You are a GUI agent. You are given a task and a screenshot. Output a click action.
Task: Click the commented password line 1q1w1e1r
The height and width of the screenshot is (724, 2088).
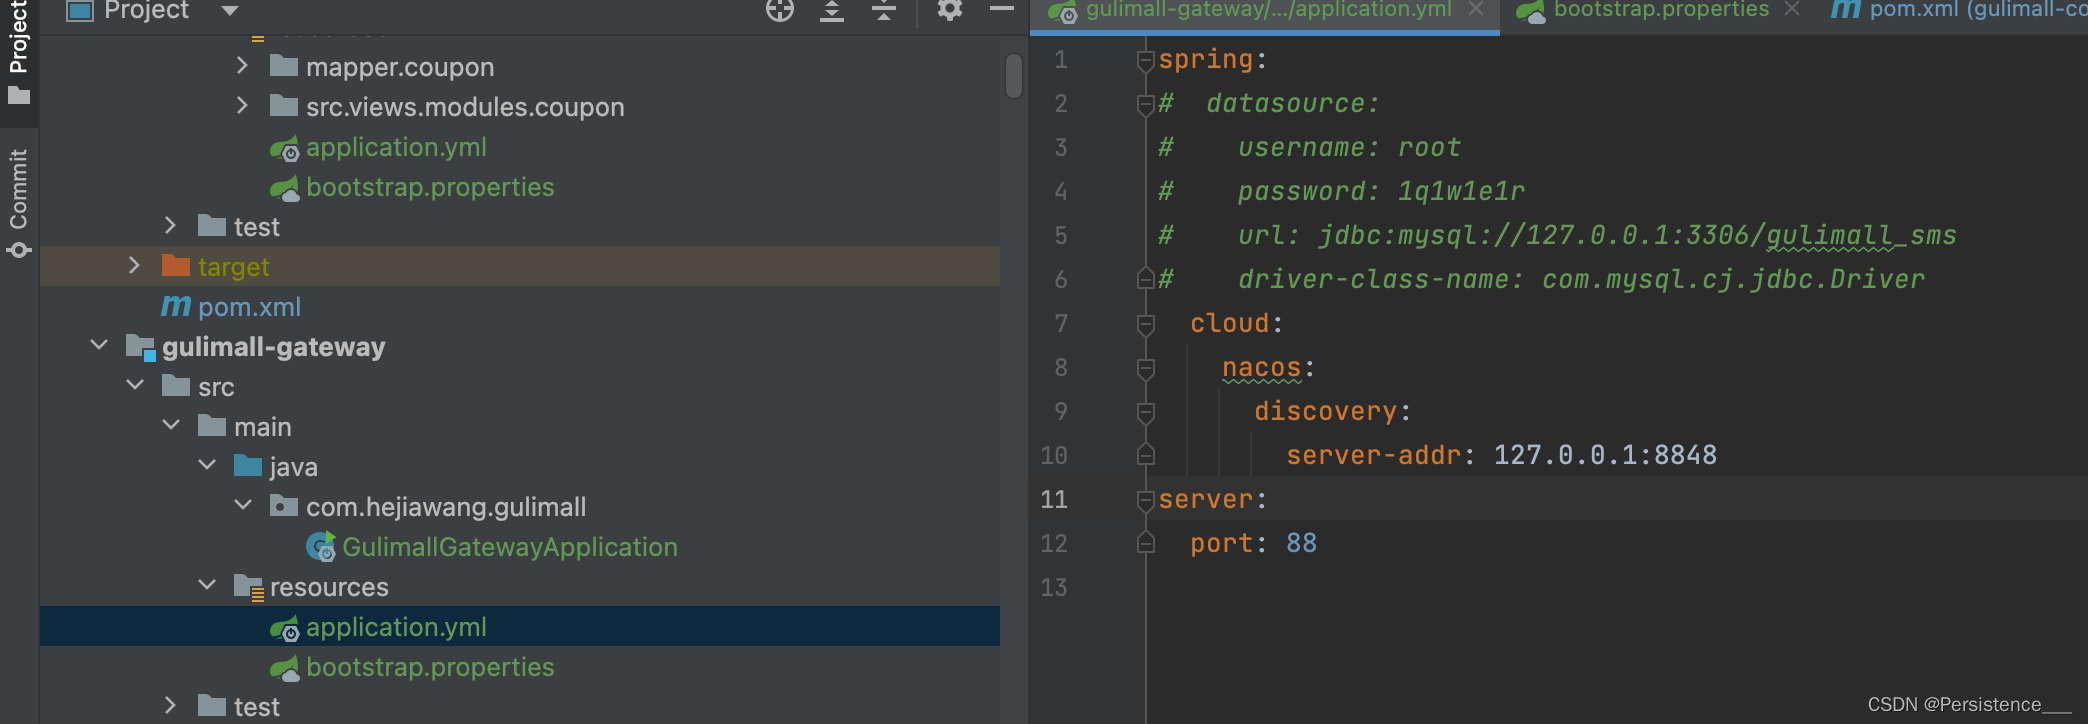[x=1341, y=191]
